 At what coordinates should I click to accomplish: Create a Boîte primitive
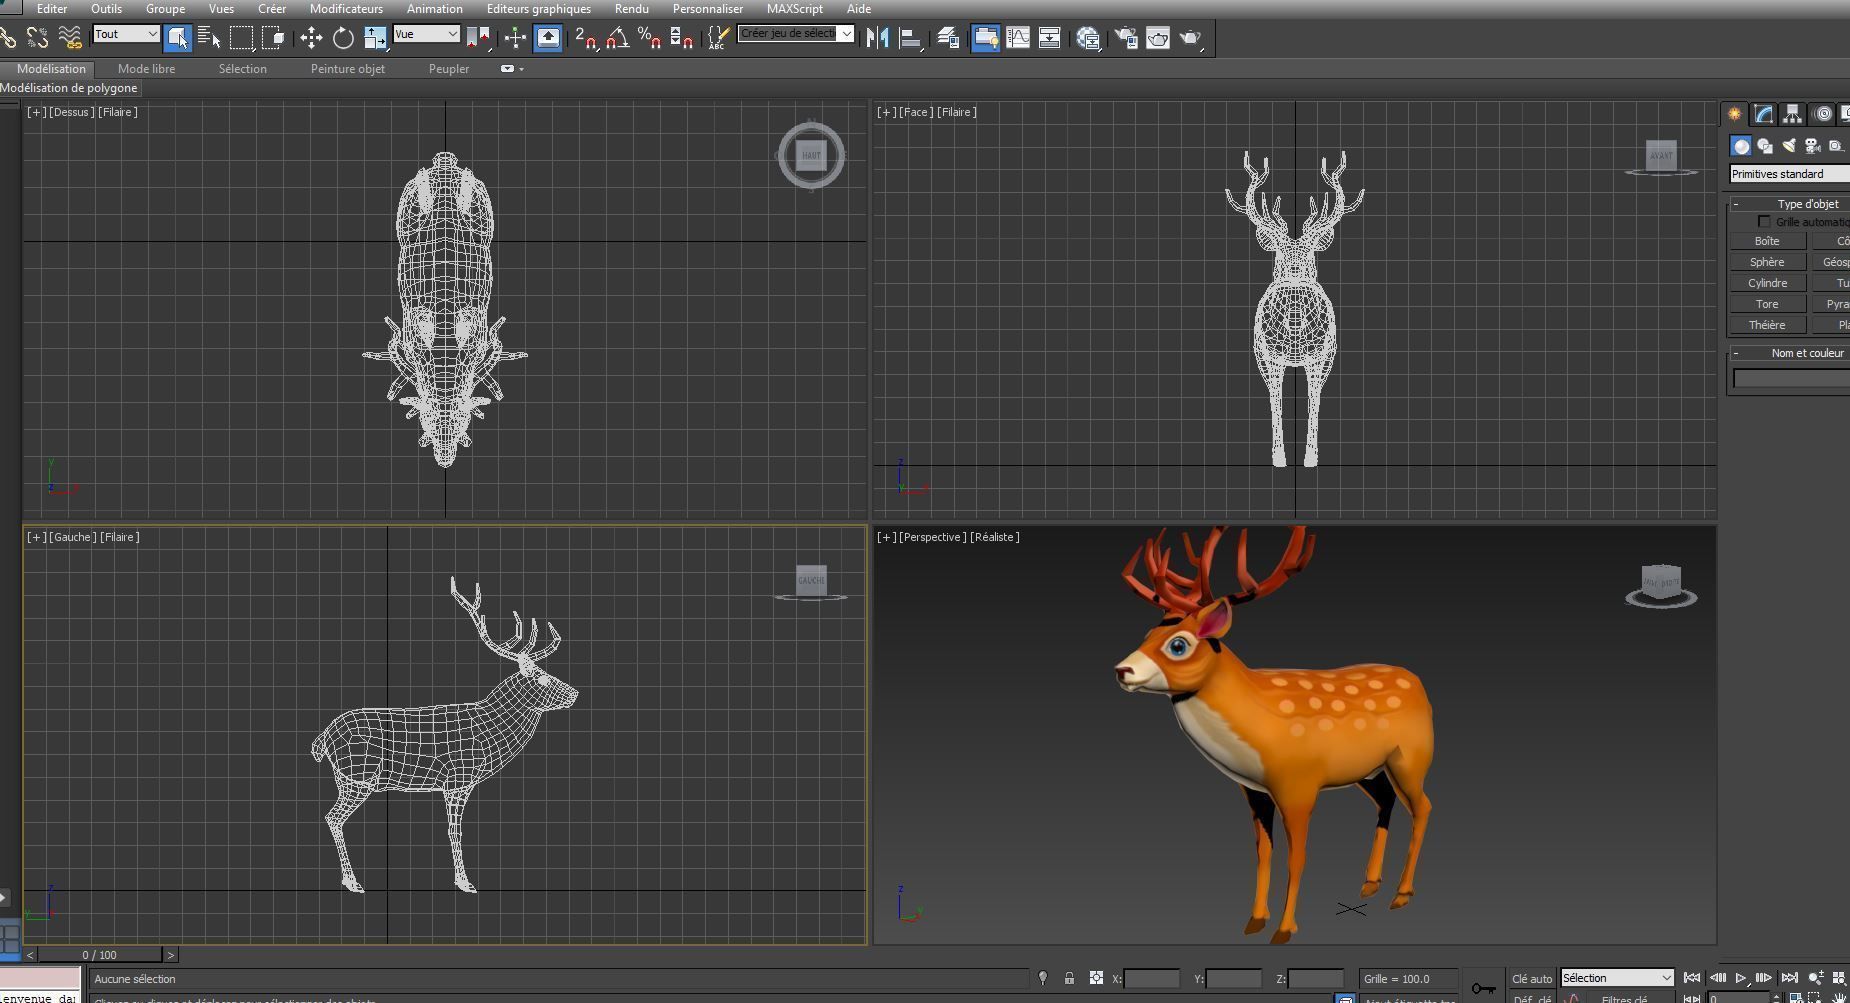1767,241
